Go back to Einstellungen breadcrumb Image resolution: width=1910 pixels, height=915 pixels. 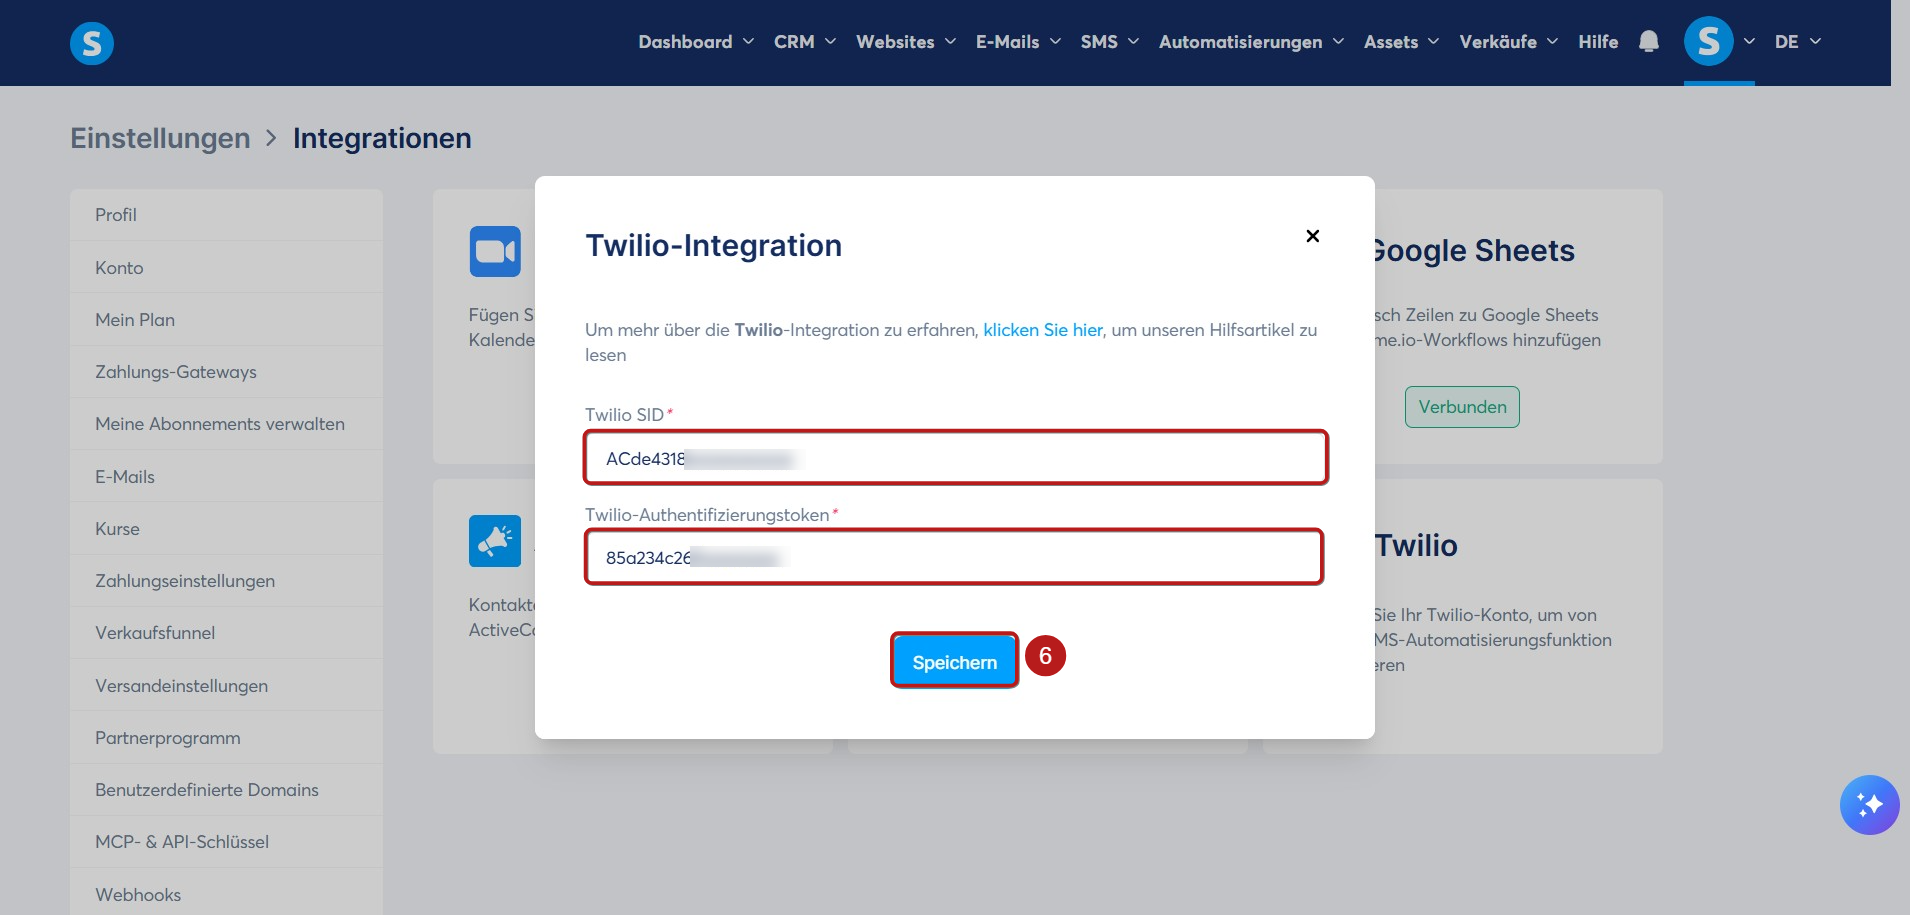coord(160,138)
